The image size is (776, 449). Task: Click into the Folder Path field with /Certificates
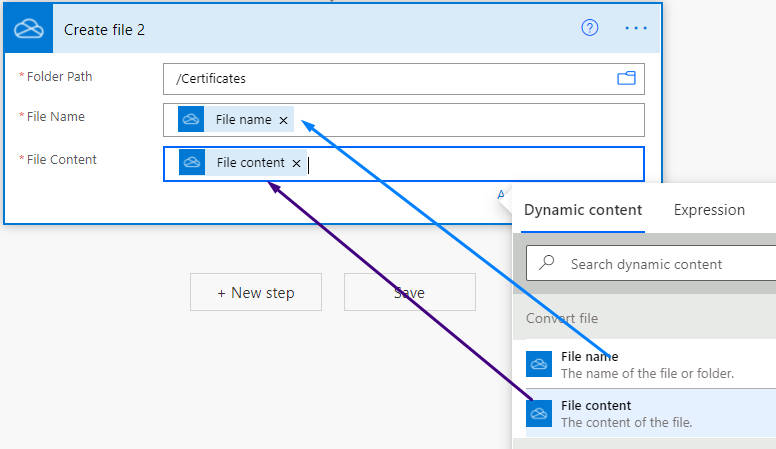(404, 79)
